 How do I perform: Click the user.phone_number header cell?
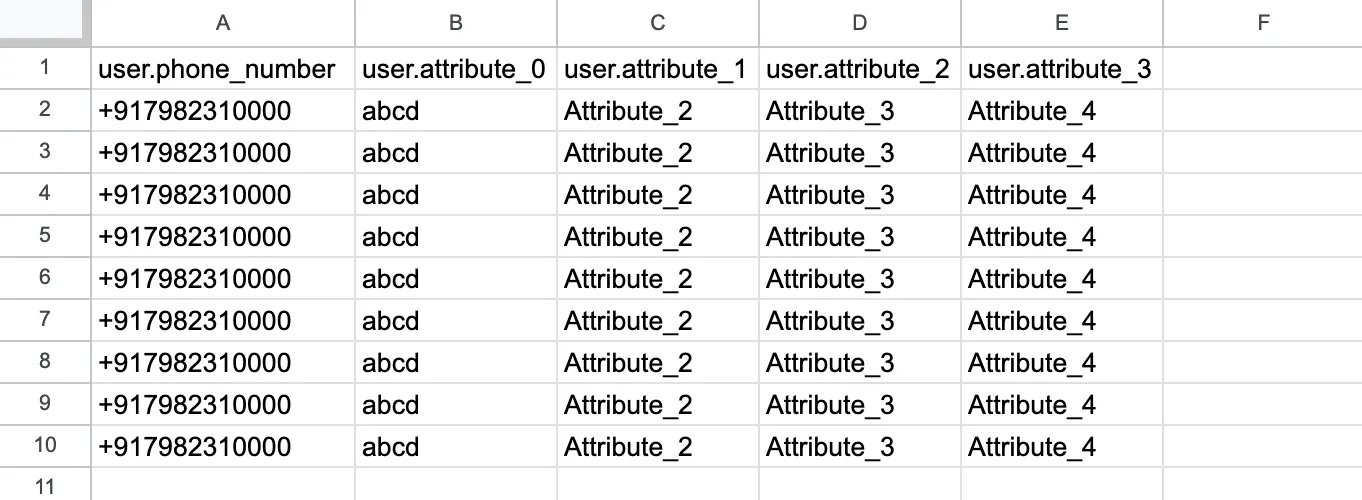pyautogui.click(x=223, y=68)
